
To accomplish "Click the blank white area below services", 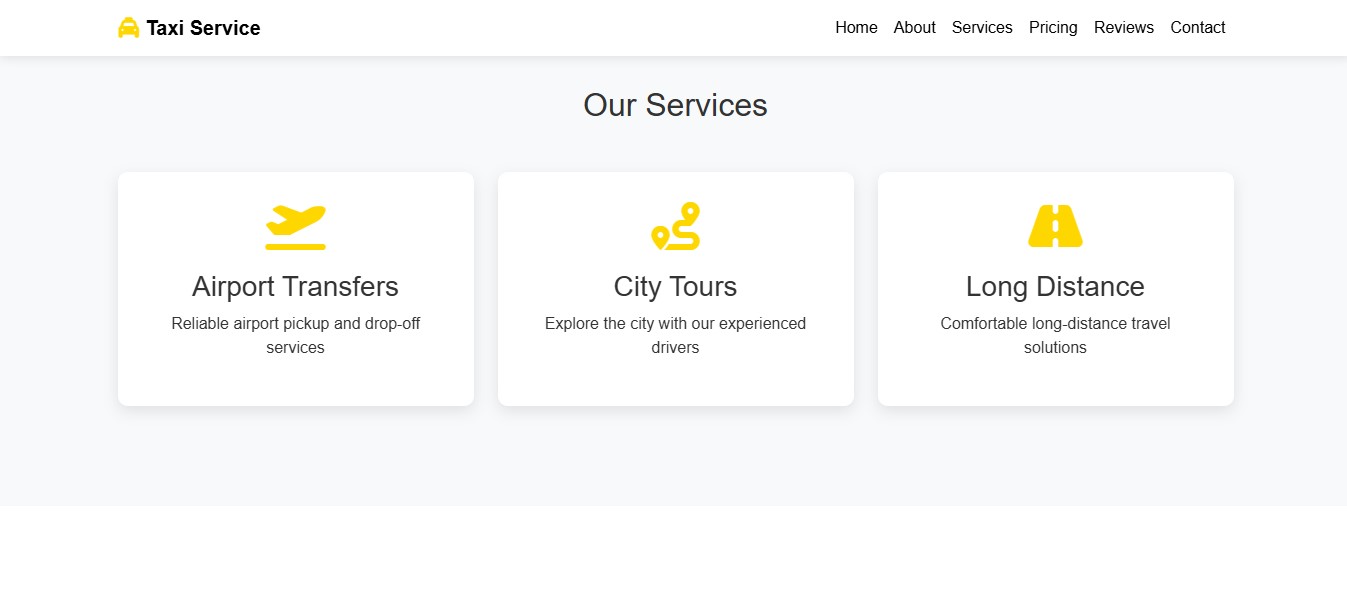I will click(x=673, y=555).
